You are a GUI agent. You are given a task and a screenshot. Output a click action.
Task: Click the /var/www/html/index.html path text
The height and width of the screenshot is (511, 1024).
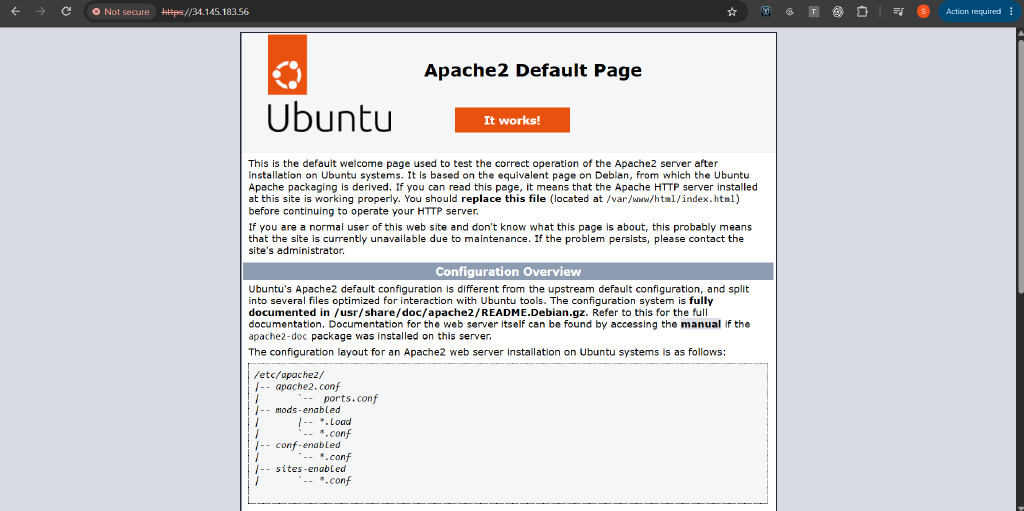[673, 199]
